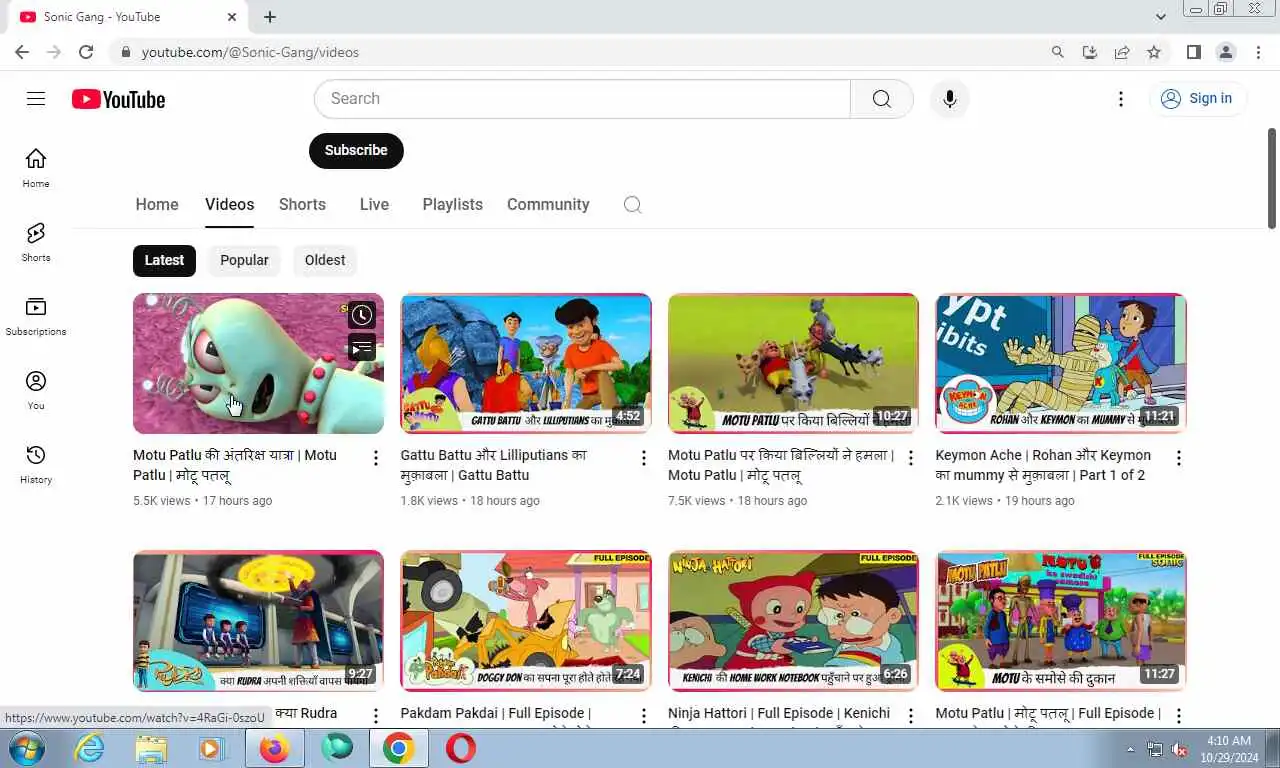
Task: Click the page vertical scrollbar
Action: click(1272, 178)
